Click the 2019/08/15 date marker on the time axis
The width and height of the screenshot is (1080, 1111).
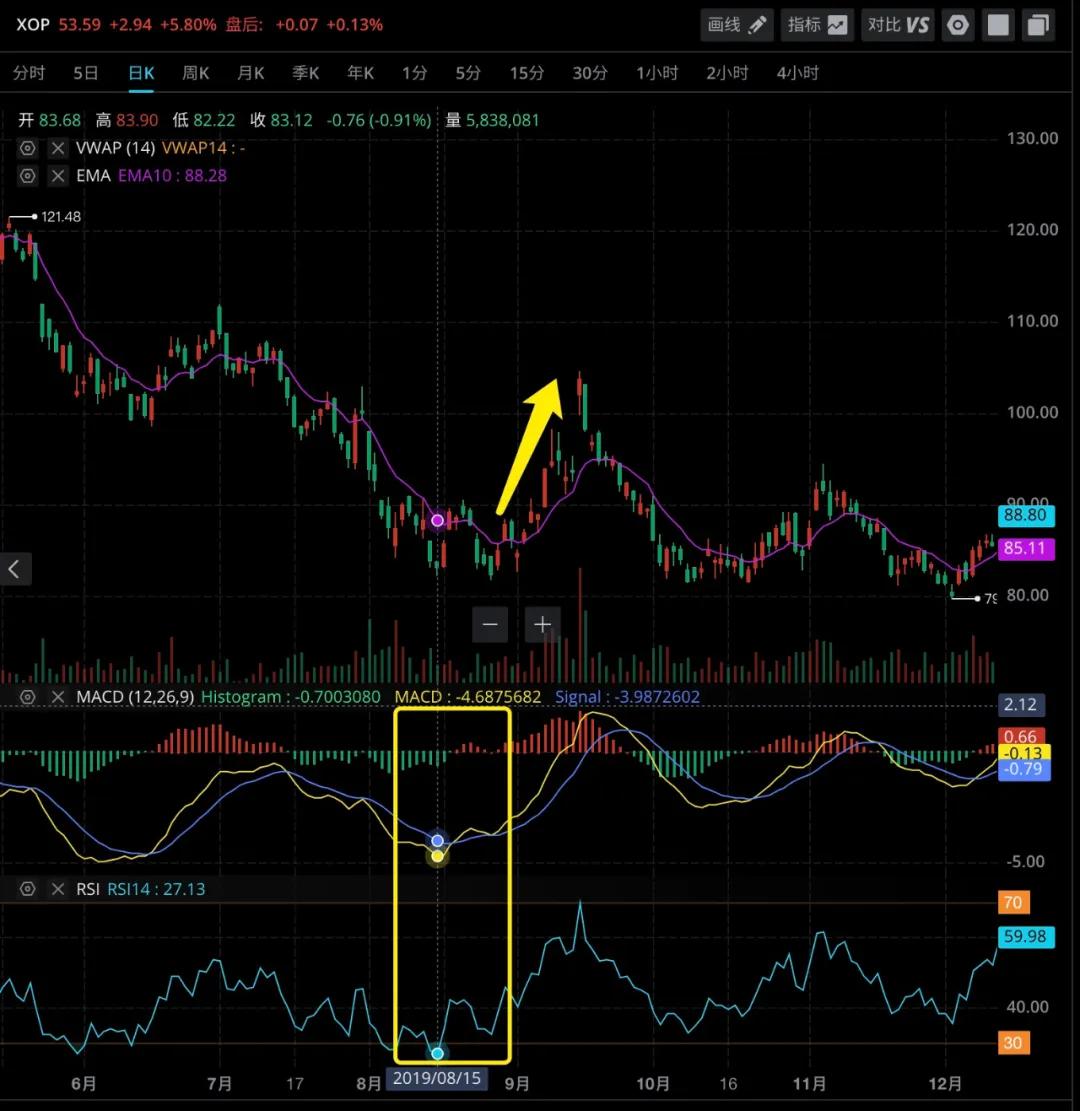[x=437, y=1078]
